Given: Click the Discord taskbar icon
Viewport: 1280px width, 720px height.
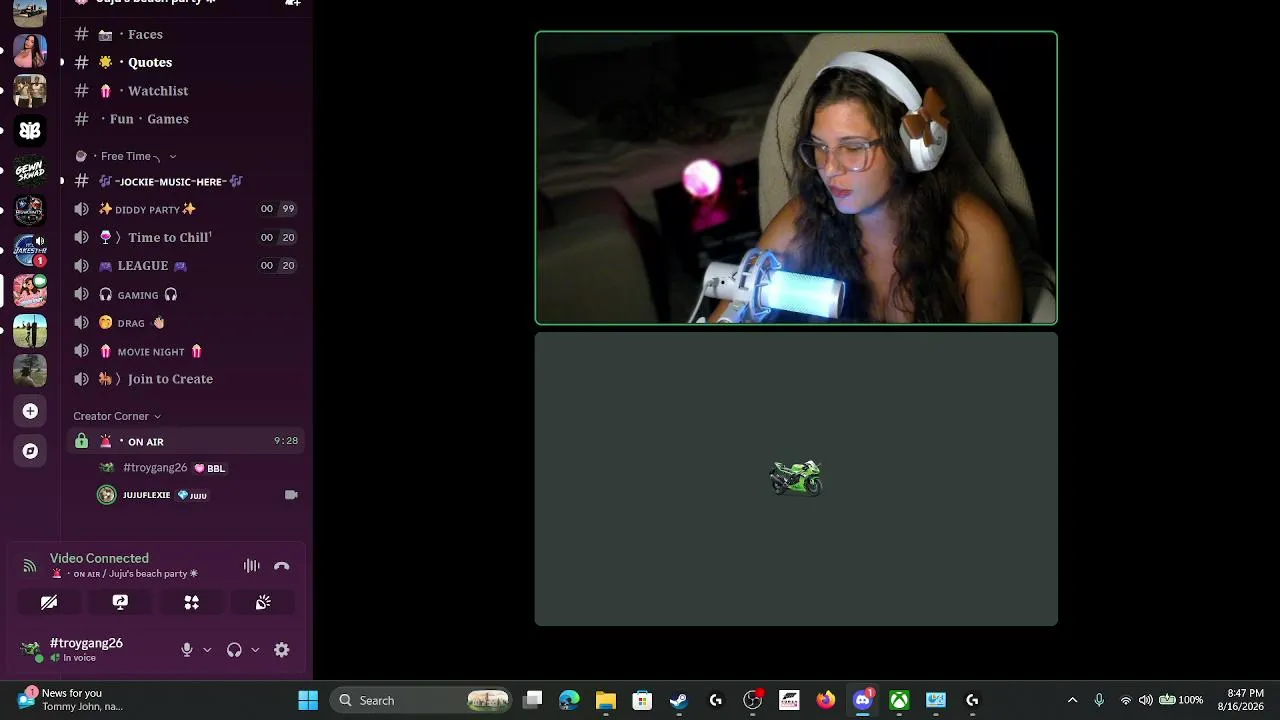Looking at the screenshot, I should [862, 700].
